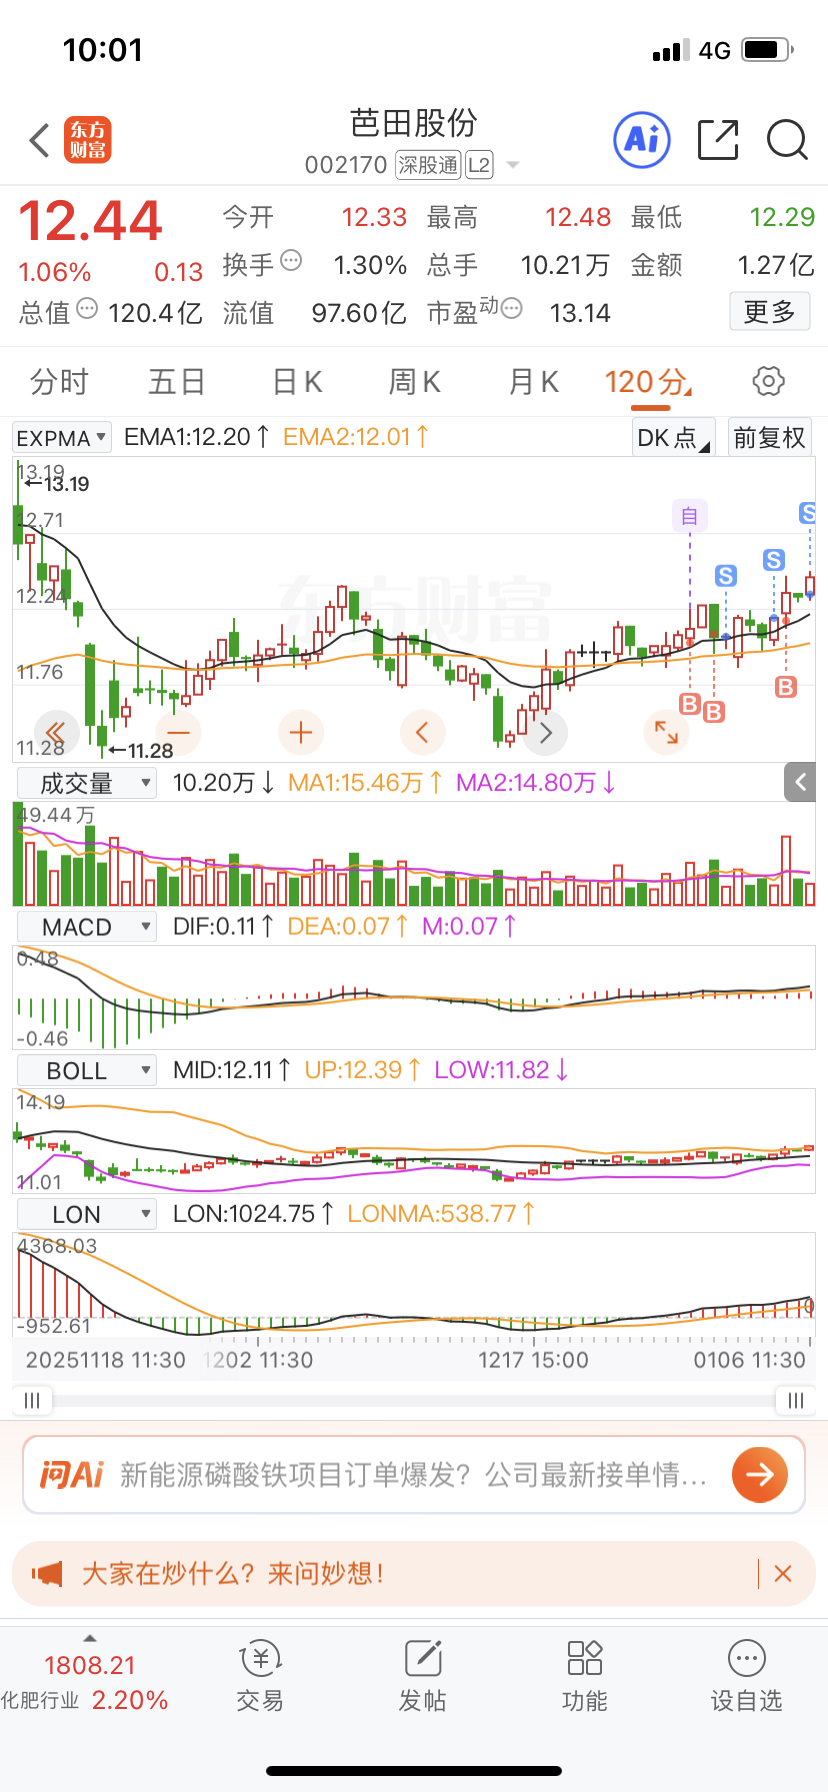Tap the share export icon

[x=718, y=140]
